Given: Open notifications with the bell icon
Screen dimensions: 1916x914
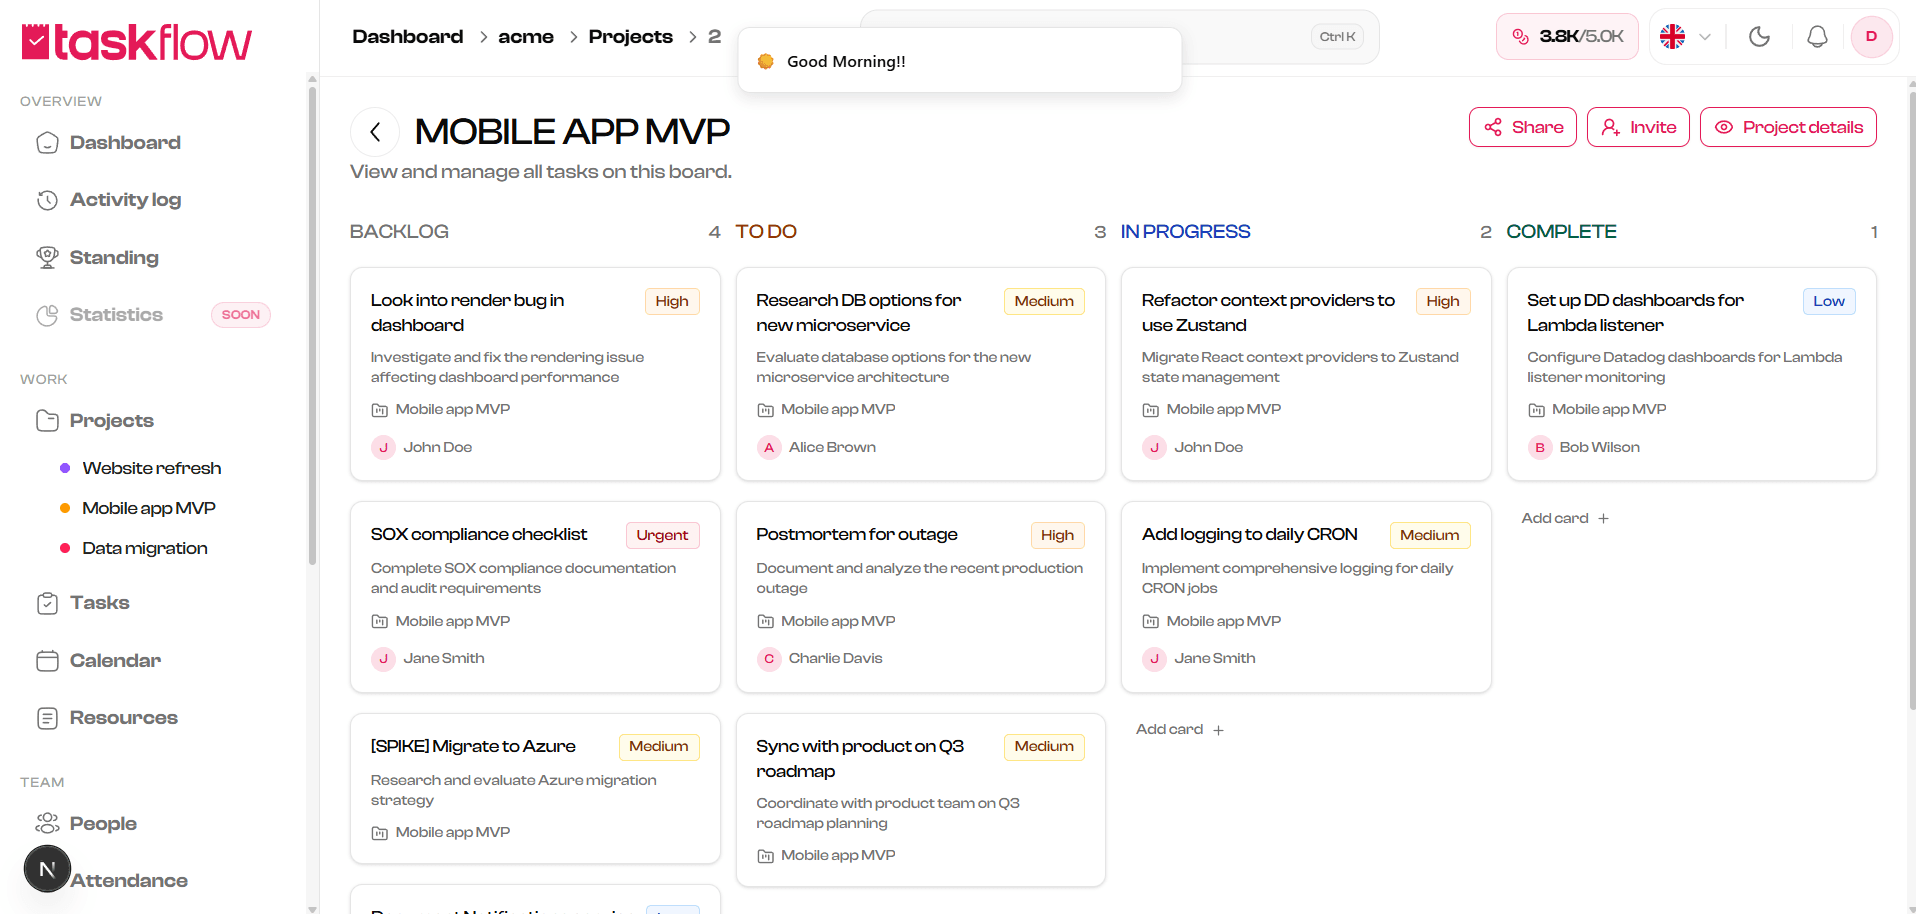Looking at the screenshot, I should [1817, 37].
